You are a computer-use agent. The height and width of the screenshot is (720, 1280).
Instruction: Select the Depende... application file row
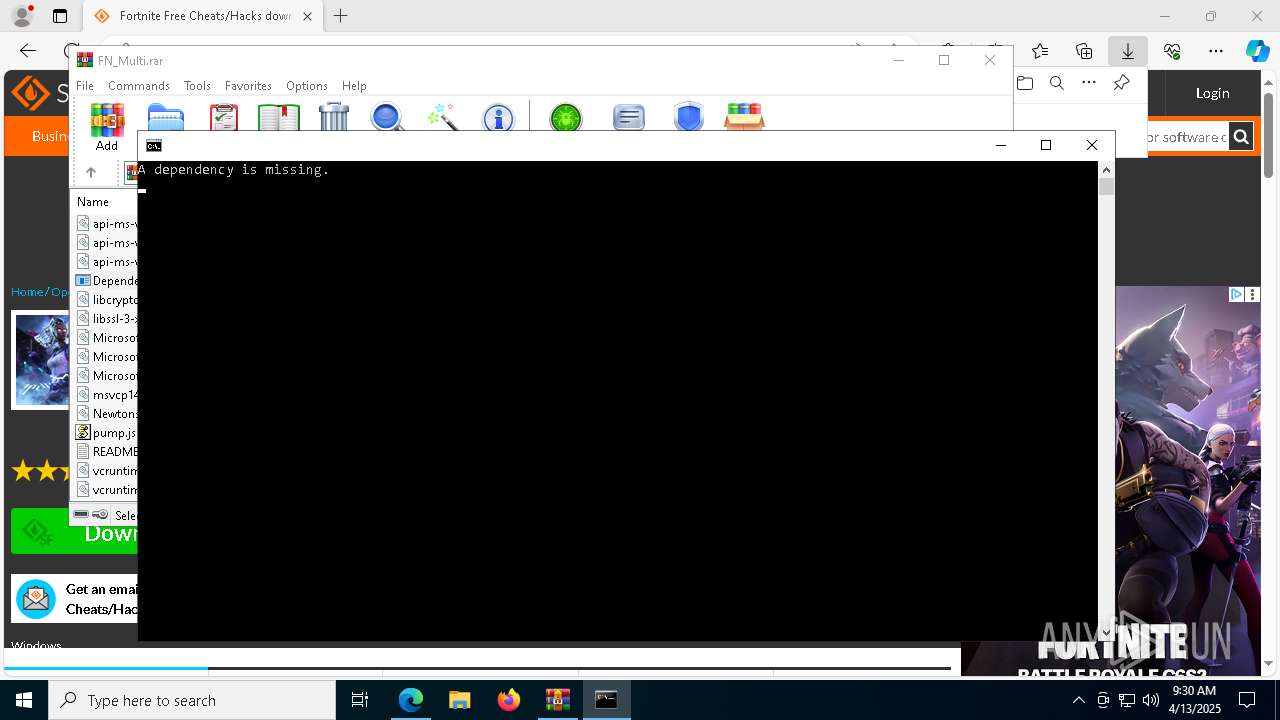(106, 281)
